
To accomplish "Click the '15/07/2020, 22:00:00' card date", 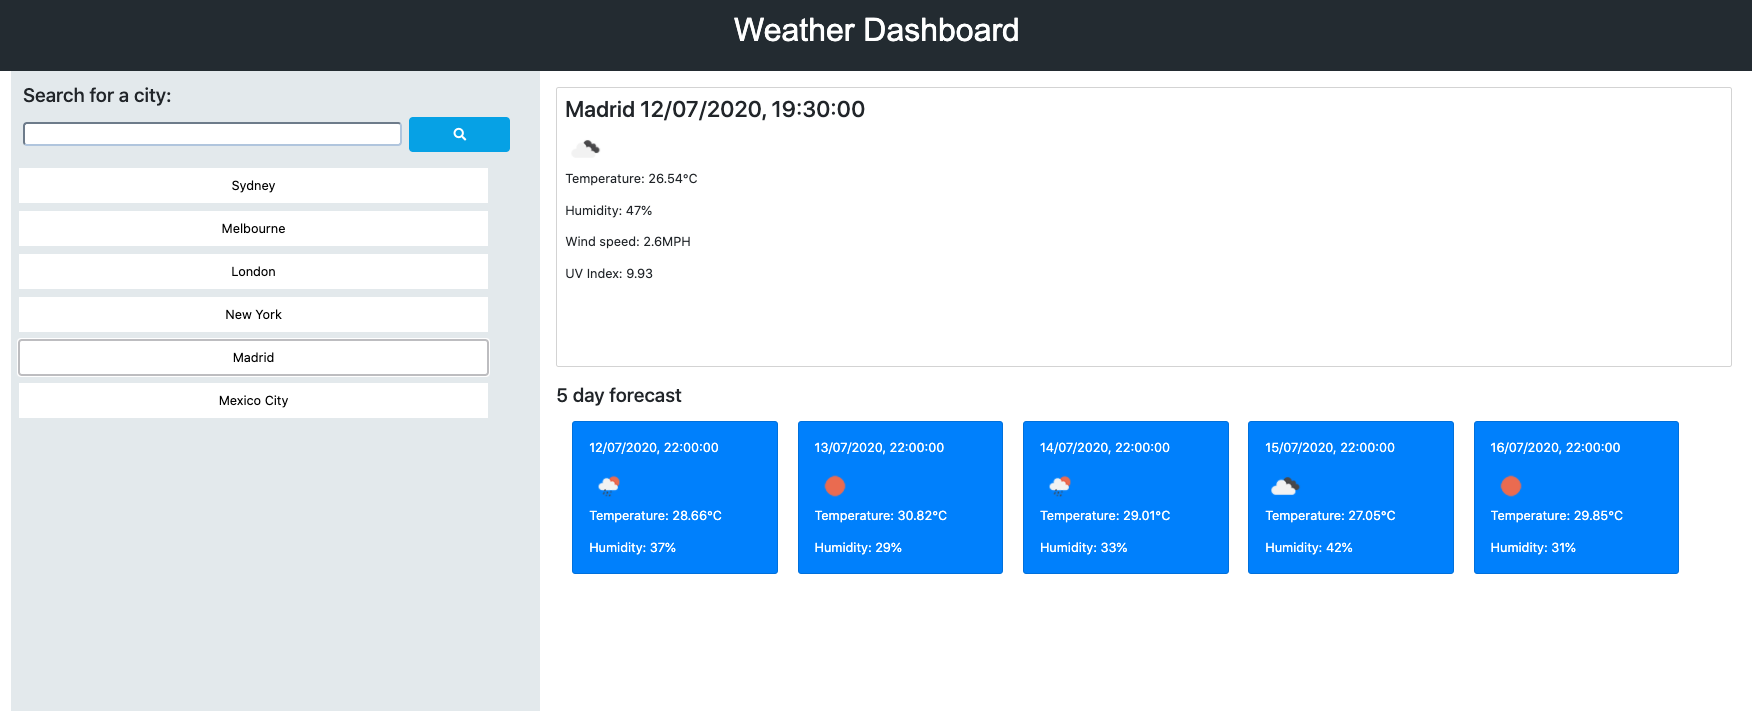I will tap(1330, 448).
